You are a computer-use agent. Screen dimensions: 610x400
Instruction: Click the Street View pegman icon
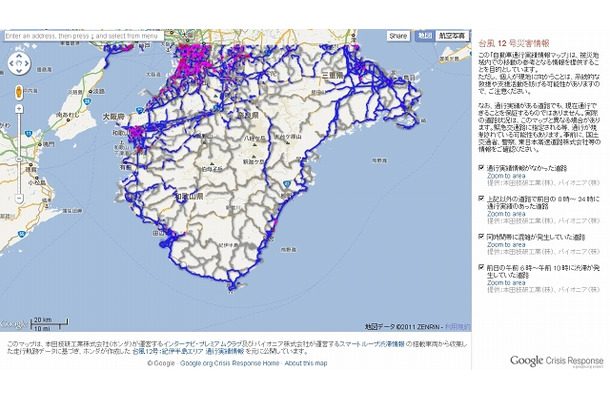[x=19, y=92]
